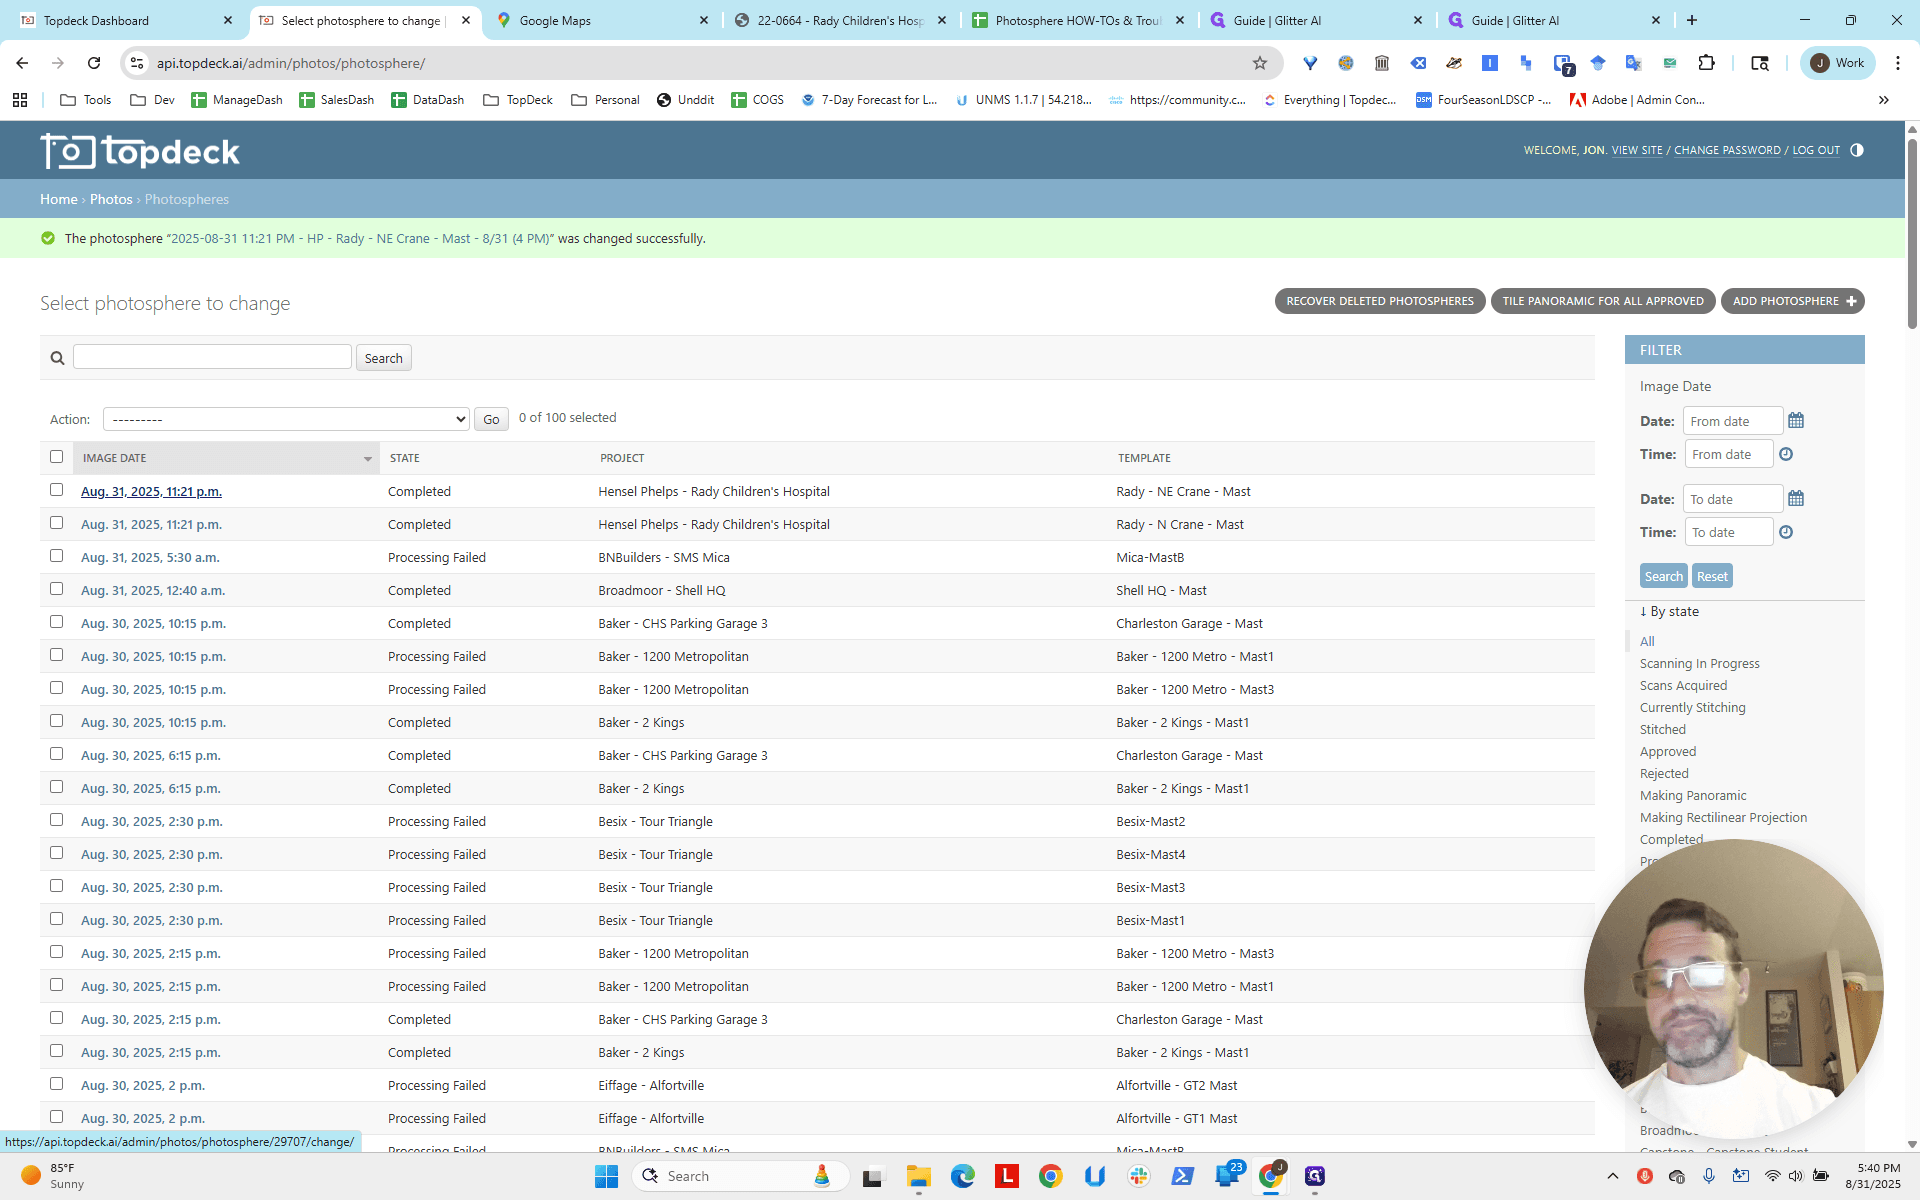Click the Reset filter button
Screen dimensions: 1920x1200
click(1712, 576)
